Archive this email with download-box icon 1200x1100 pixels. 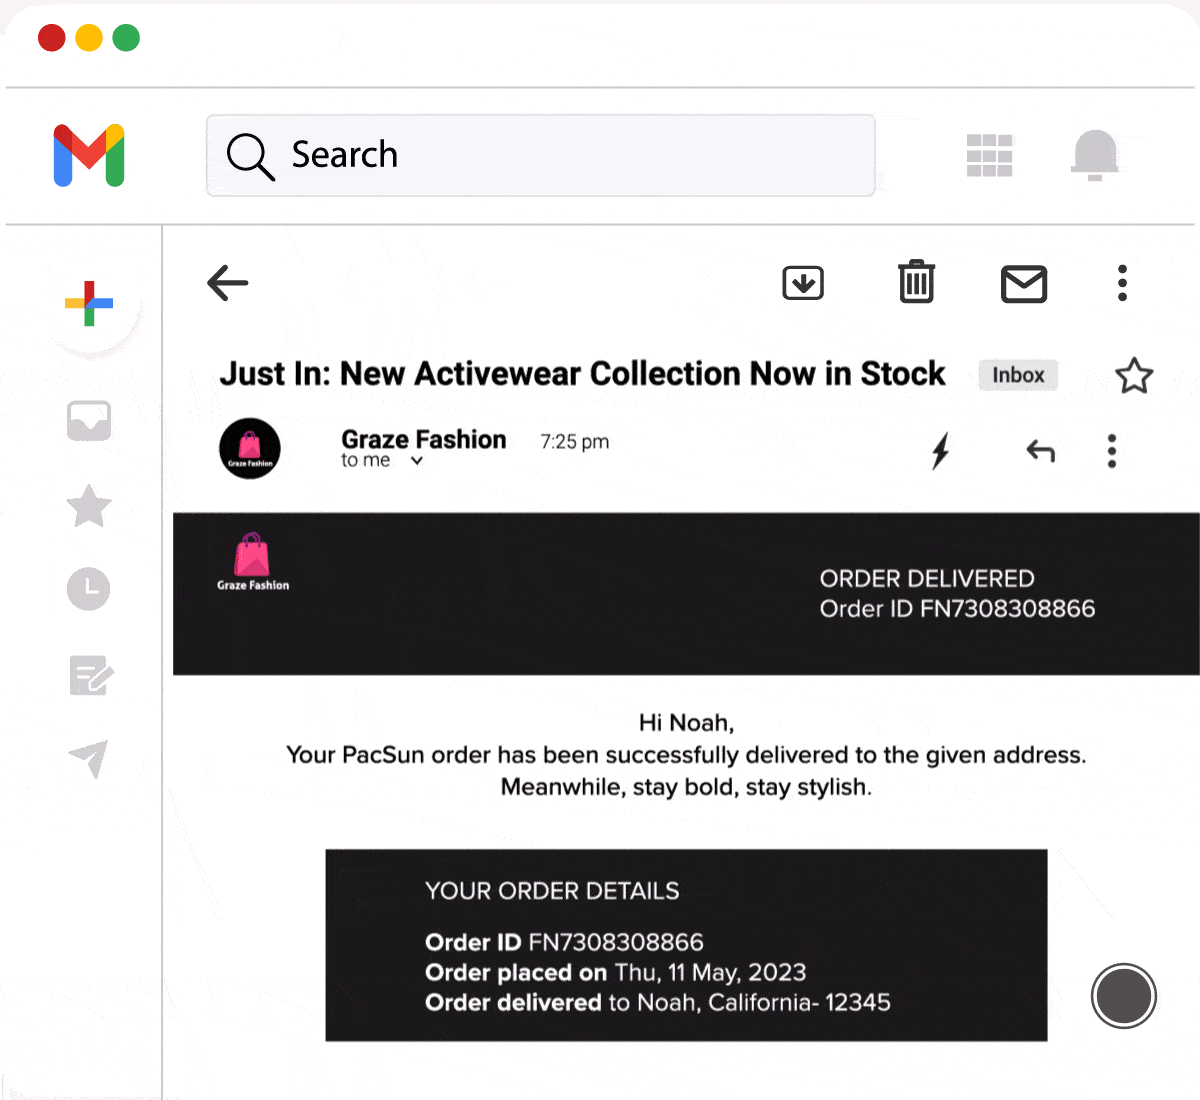pos(803,283)
